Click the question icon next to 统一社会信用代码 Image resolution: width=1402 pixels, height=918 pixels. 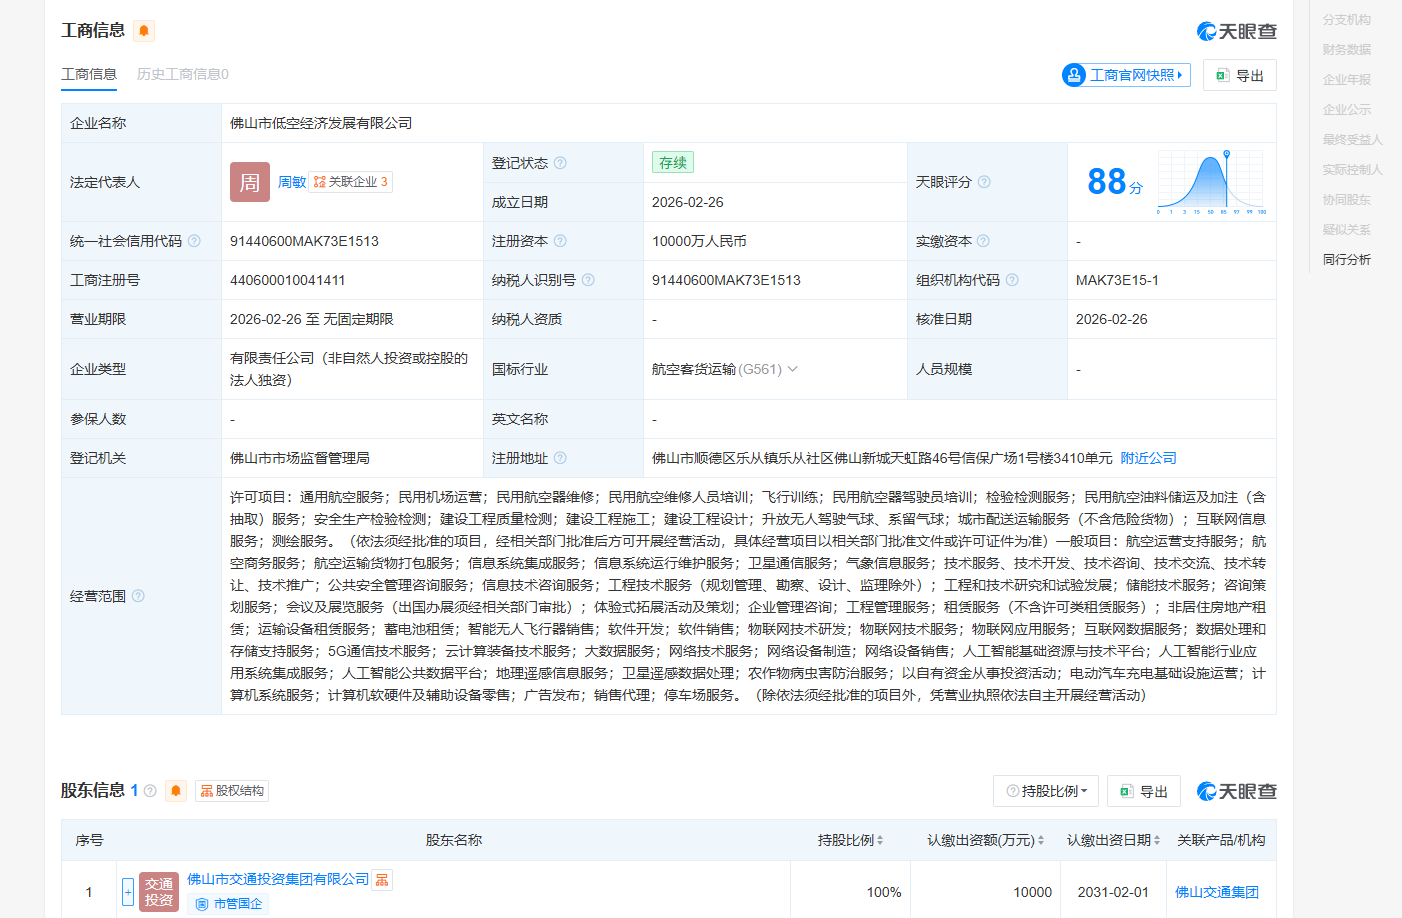[x=194, y=241]
